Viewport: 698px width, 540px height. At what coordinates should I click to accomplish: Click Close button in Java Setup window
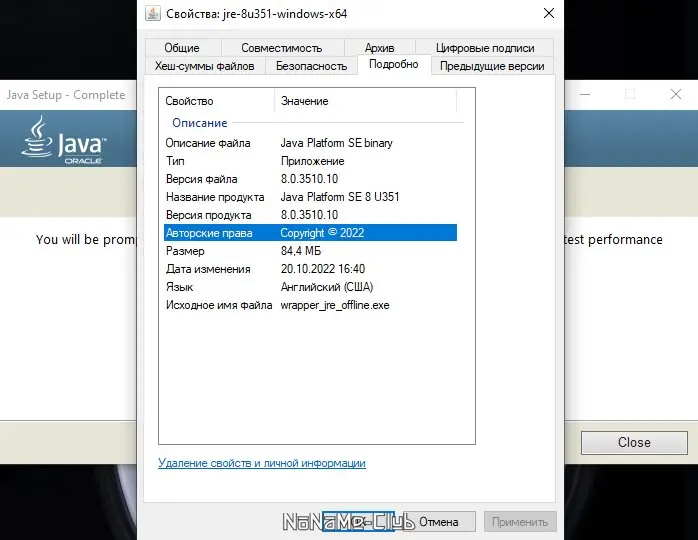click(634, 442)
